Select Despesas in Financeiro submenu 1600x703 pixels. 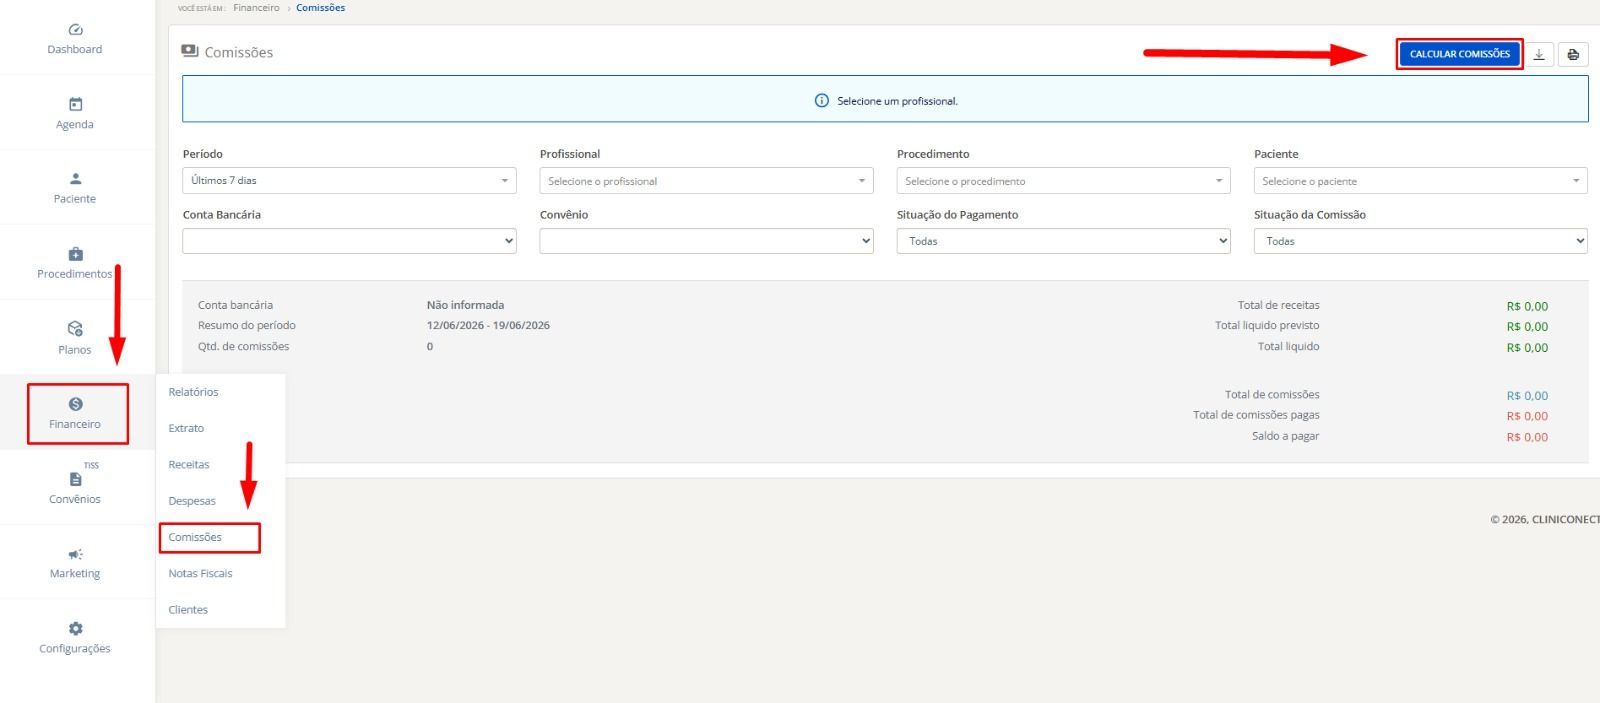click(x=192, y=501)
